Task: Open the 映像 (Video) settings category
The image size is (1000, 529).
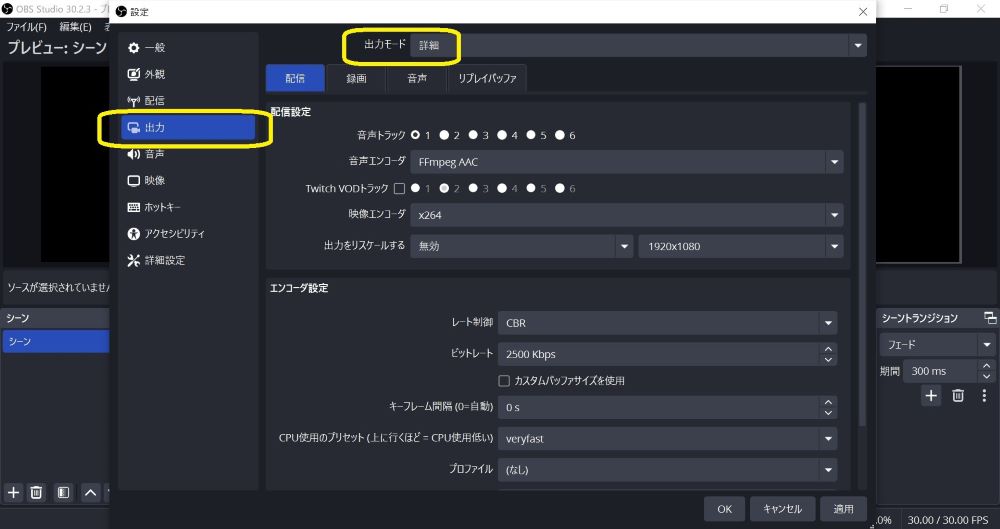Action: pos(188,181)
